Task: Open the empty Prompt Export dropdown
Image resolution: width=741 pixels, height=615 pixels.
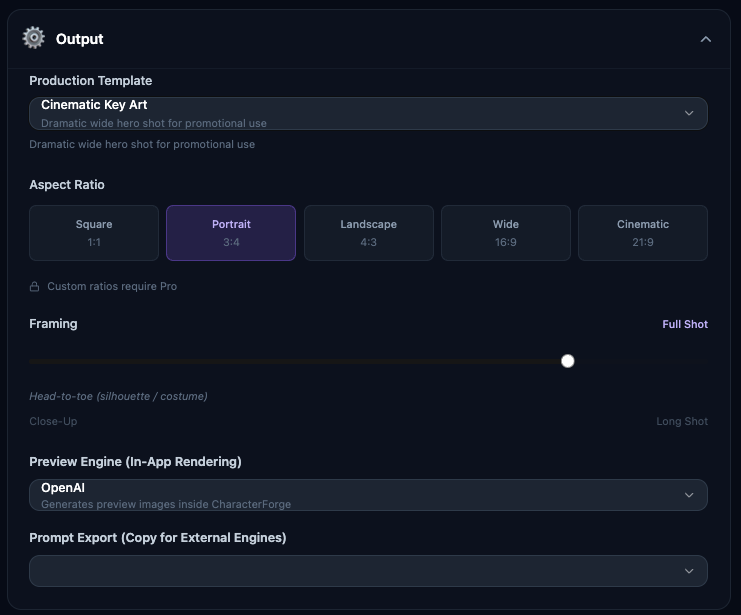Action: tap(368, 571)
